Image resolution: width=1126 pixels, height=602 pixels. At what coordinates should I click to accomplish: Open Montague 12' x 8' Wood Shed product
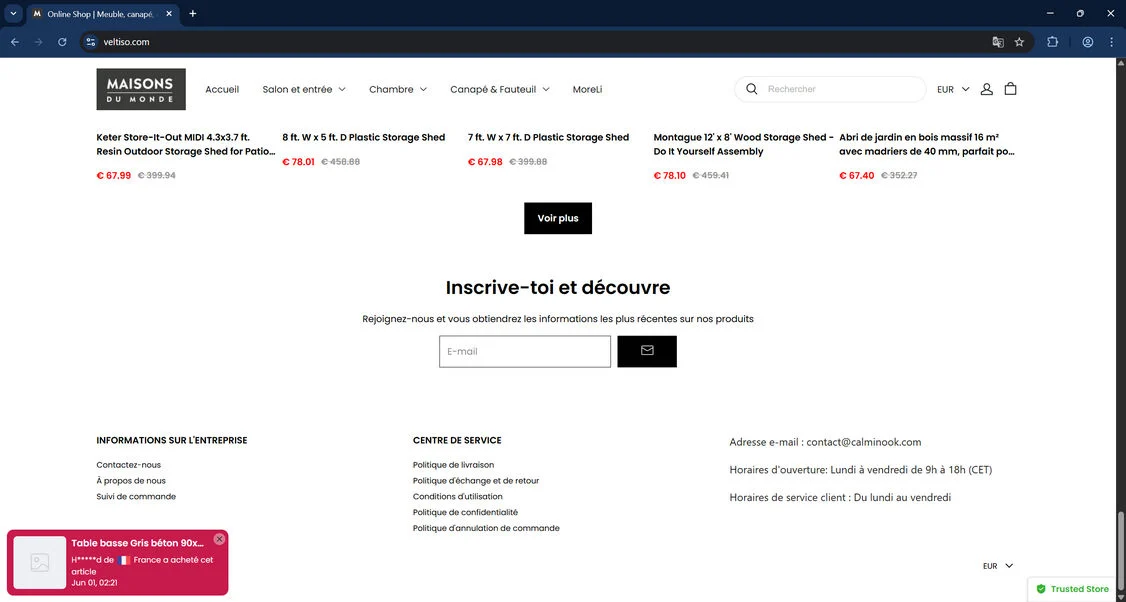[x=744, y=144]
